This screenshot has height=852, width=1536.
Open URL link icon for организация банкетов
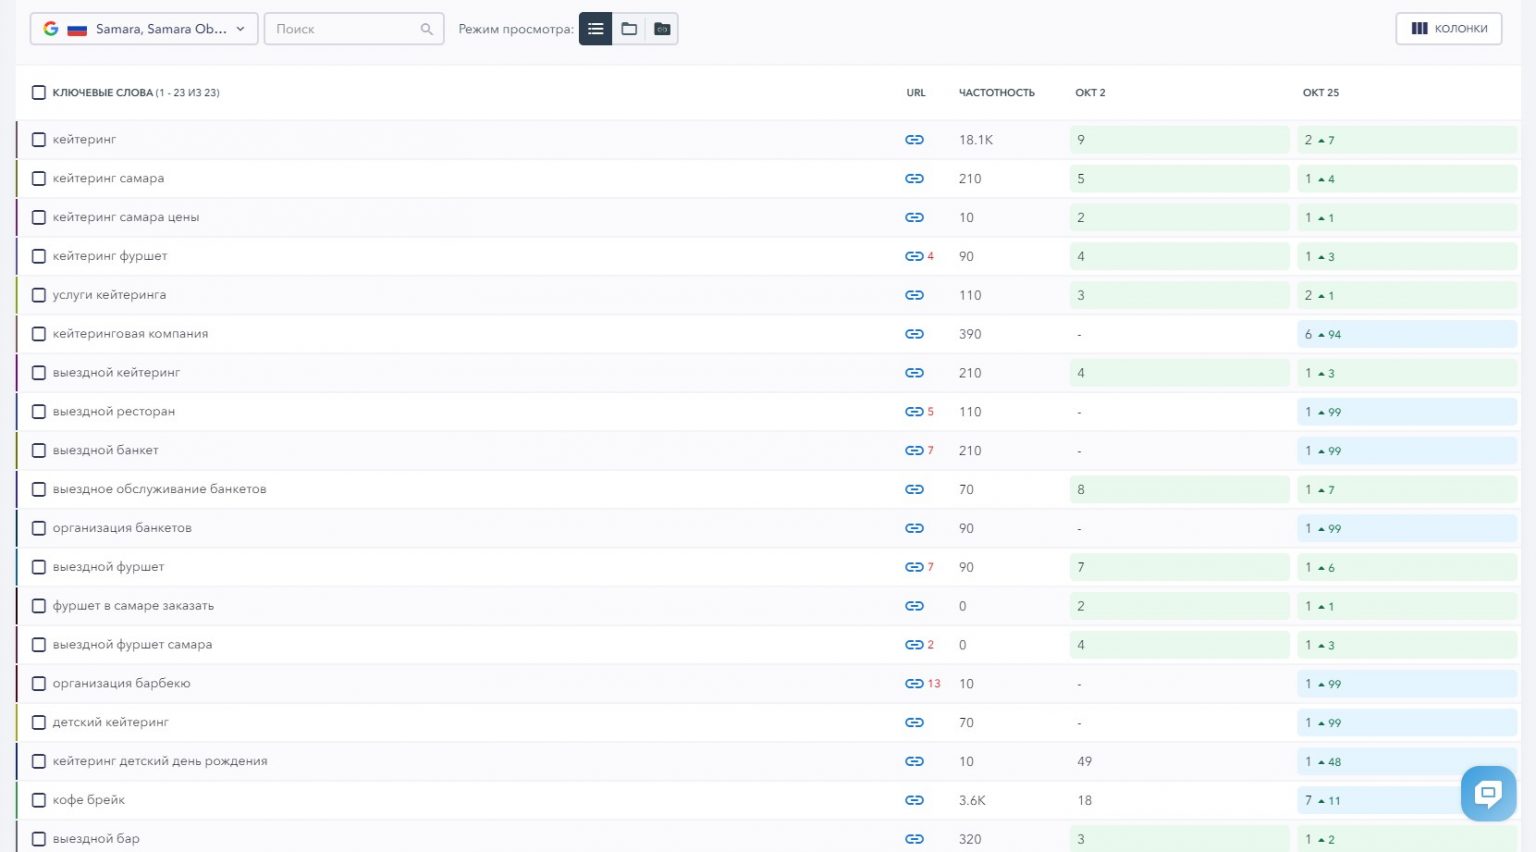click(914, 528)
